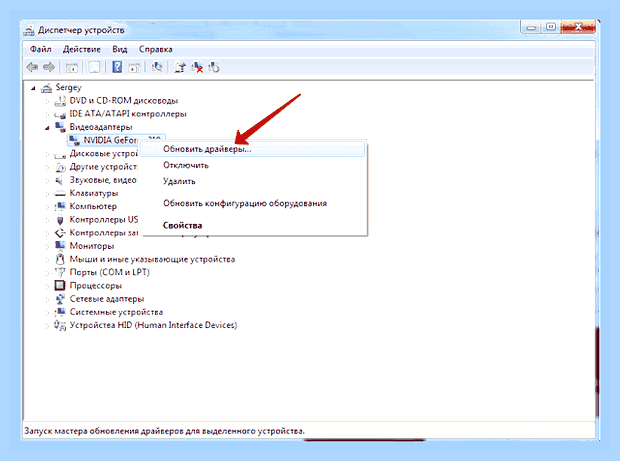Viewport: 620px width, 461px height.
Task: Click the computer icon beside Sergey
Action: click(47, 87)
